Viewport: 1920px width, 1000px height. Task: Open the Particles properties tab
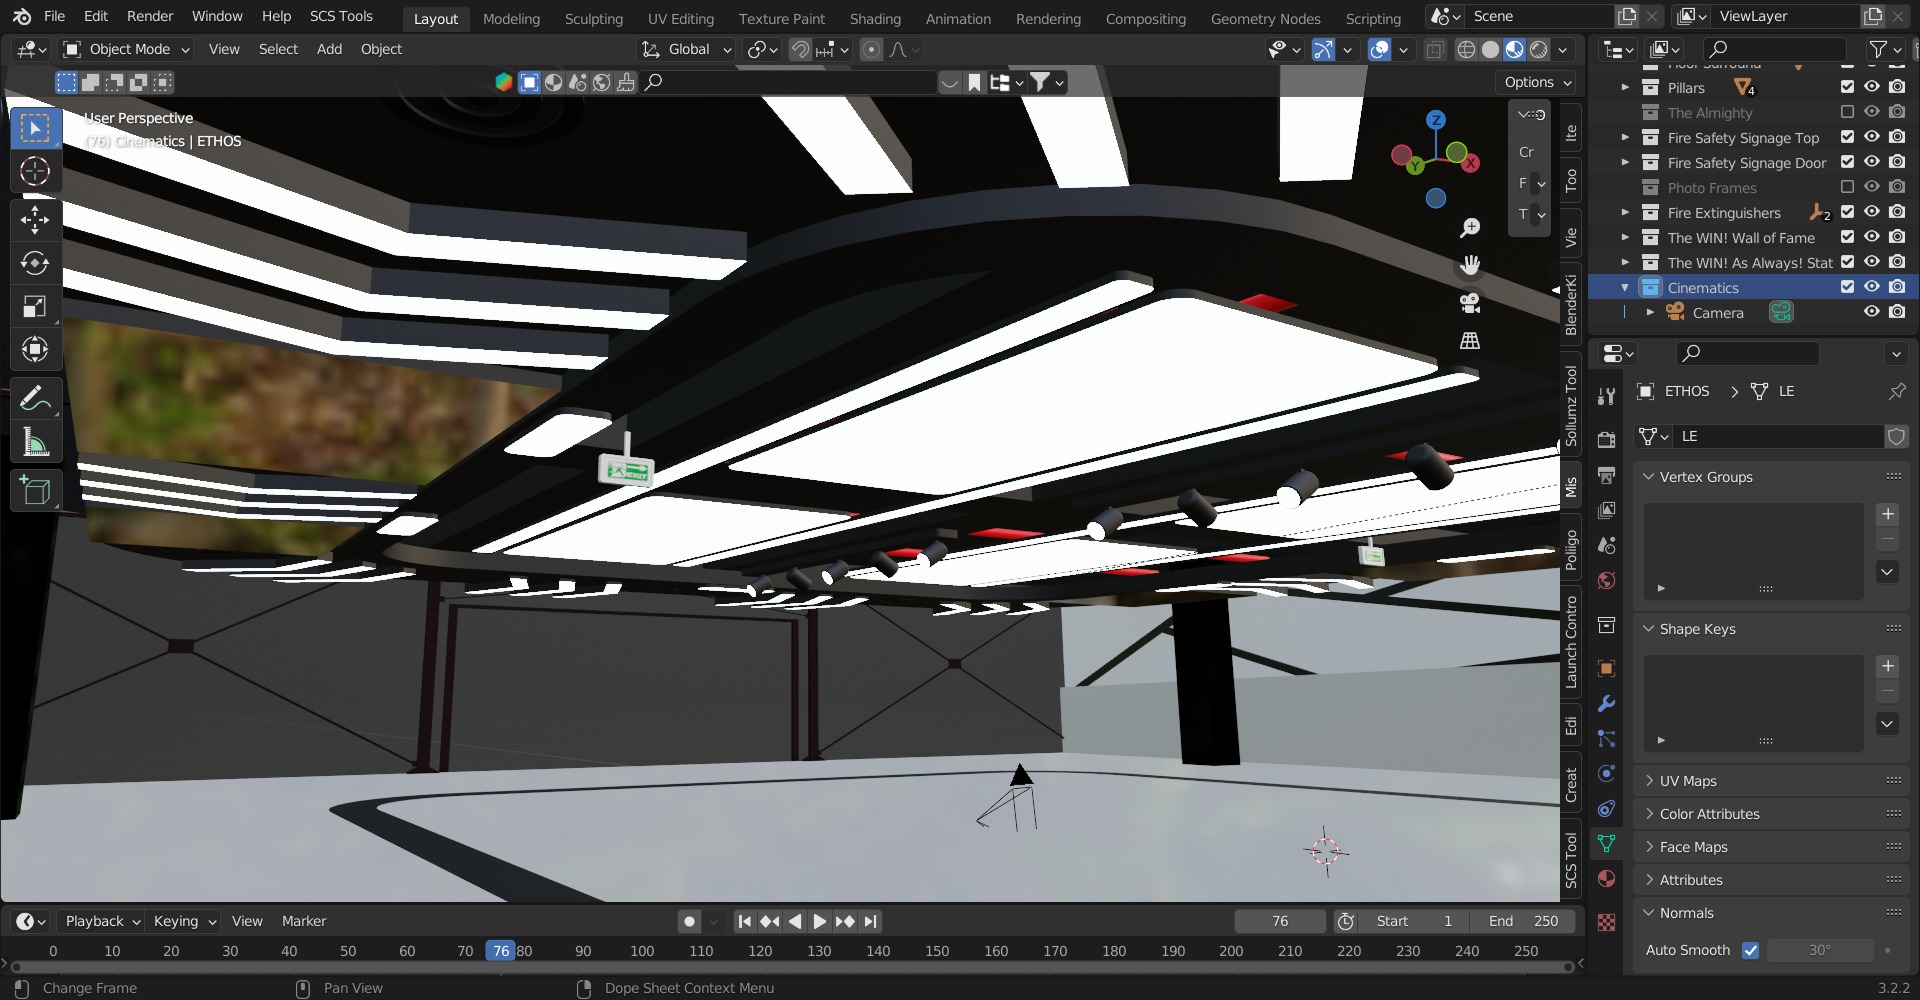(1607, 738)
